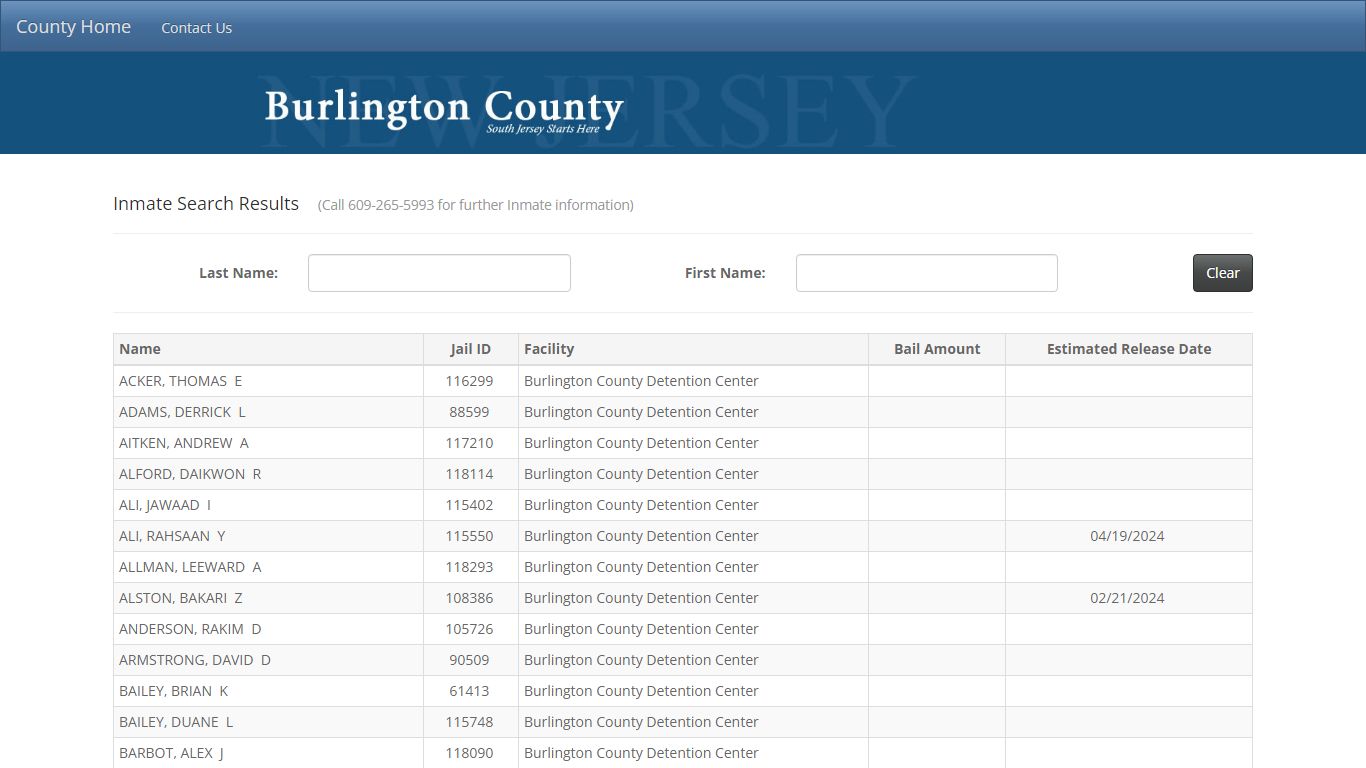Click the Facility column header
The width and height of the screenshot is (1366, 768).
point(548,348)
